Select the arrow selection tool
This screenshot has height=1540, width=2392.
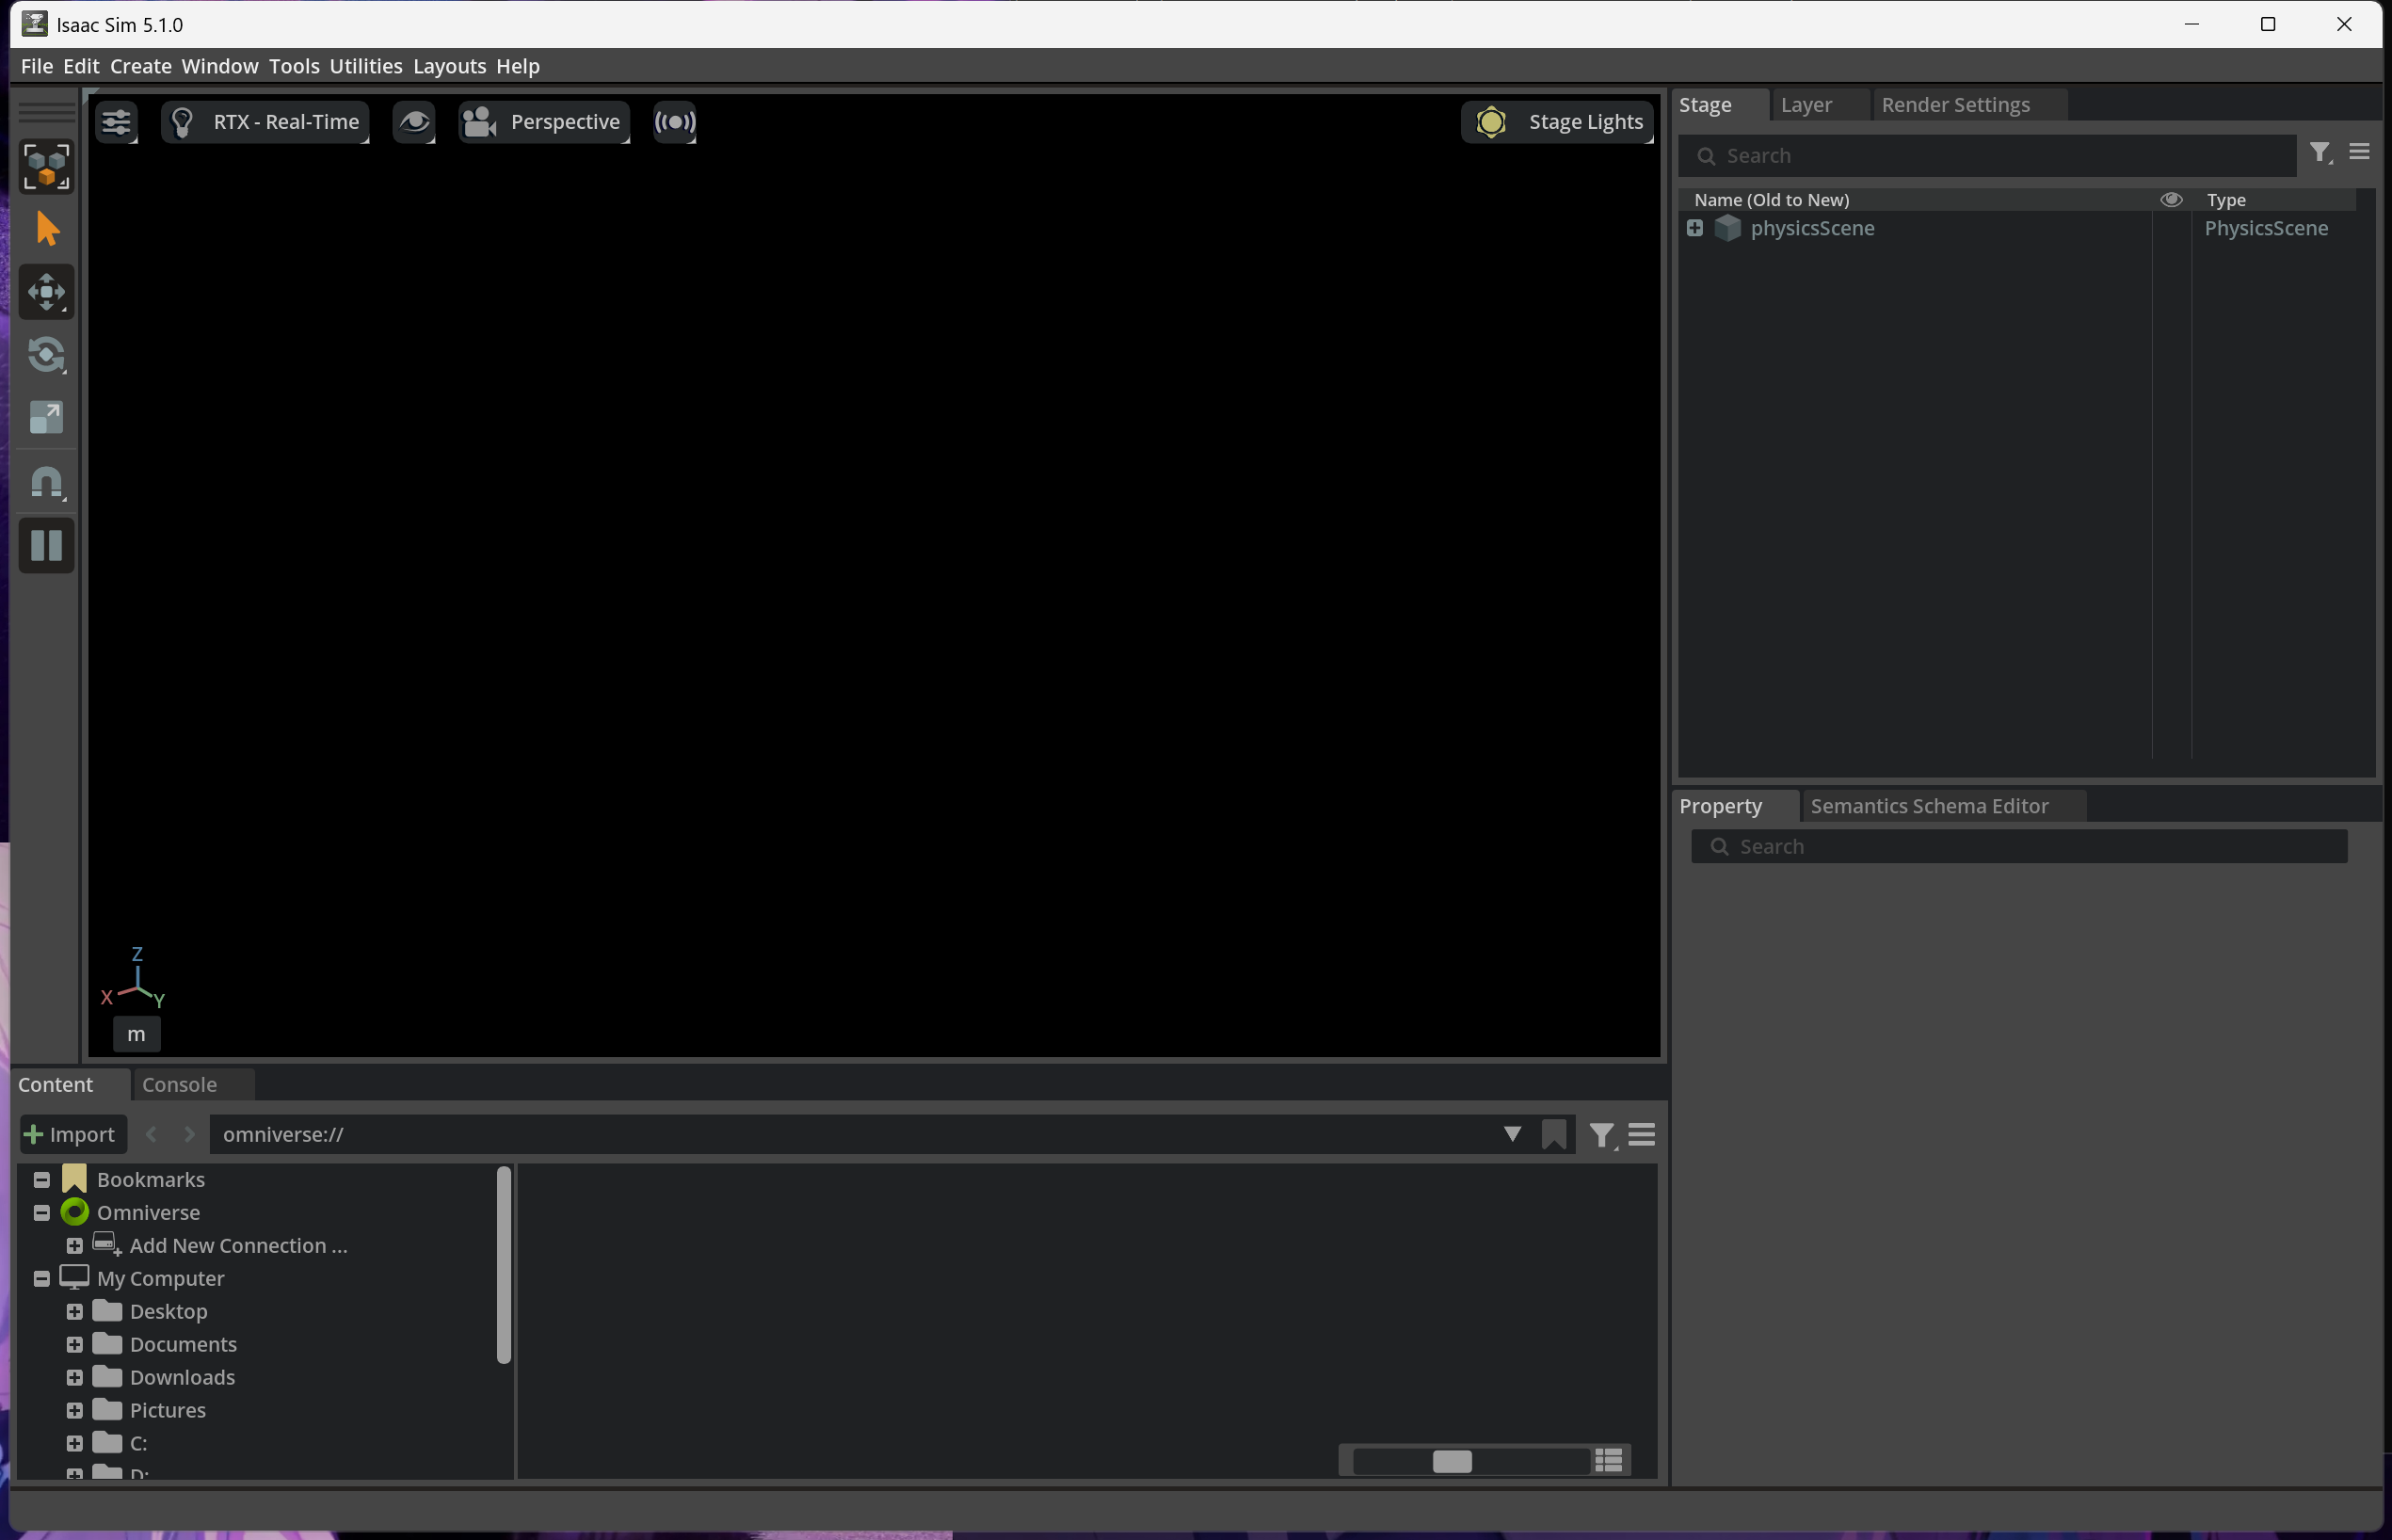(46, 229)
